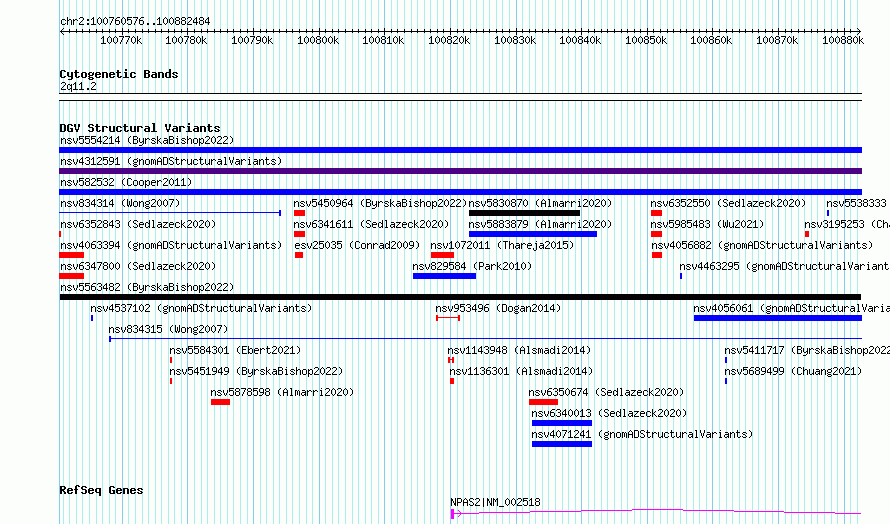Click the nsv5584301 (Ebert2021) label
This screenshot has height=524, width=890.
[236, 350]
